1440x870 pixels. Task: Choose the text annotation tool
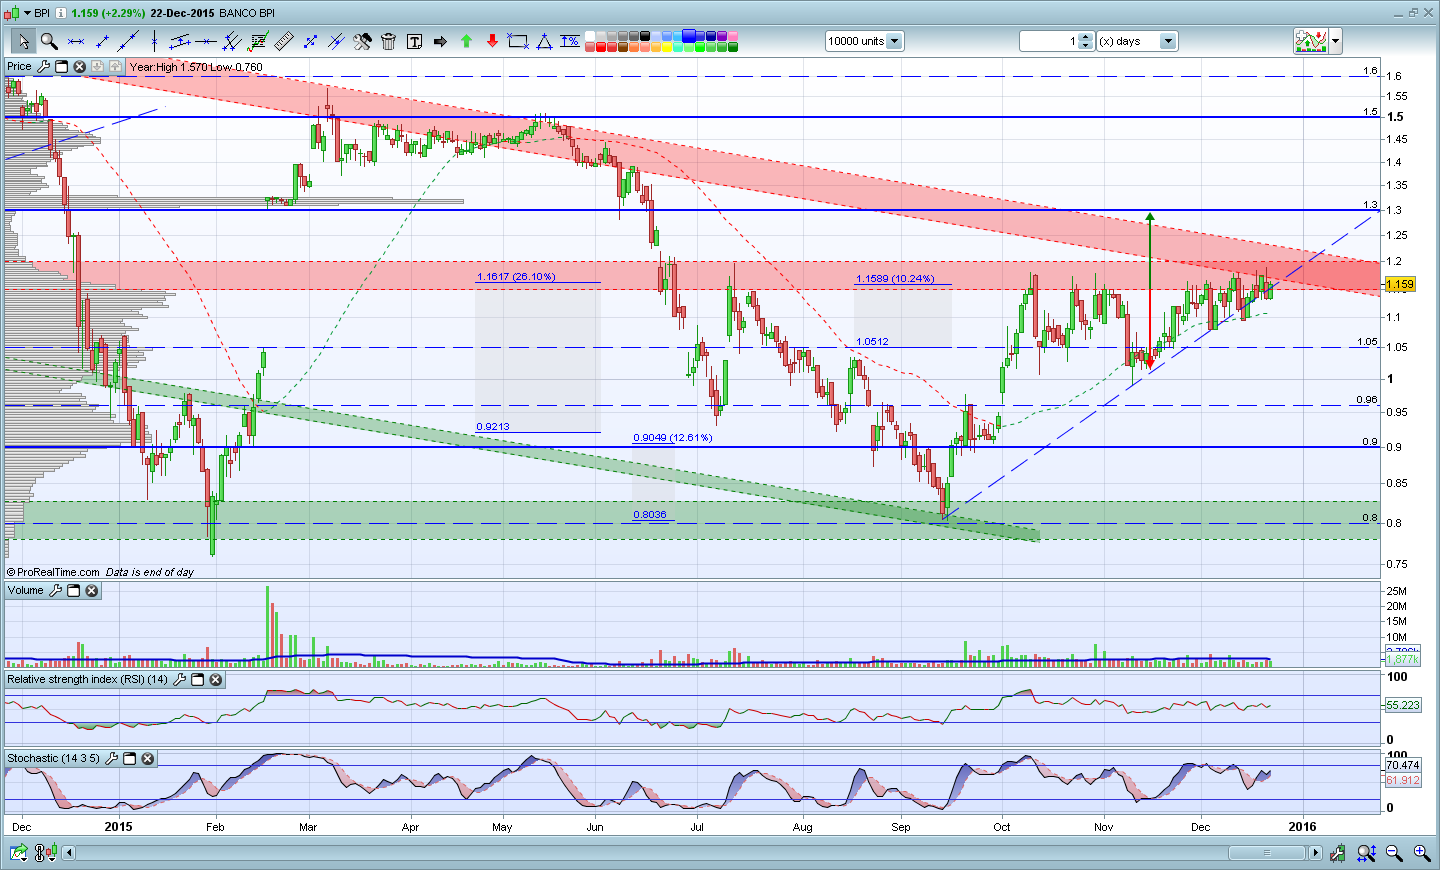point(414,41)
